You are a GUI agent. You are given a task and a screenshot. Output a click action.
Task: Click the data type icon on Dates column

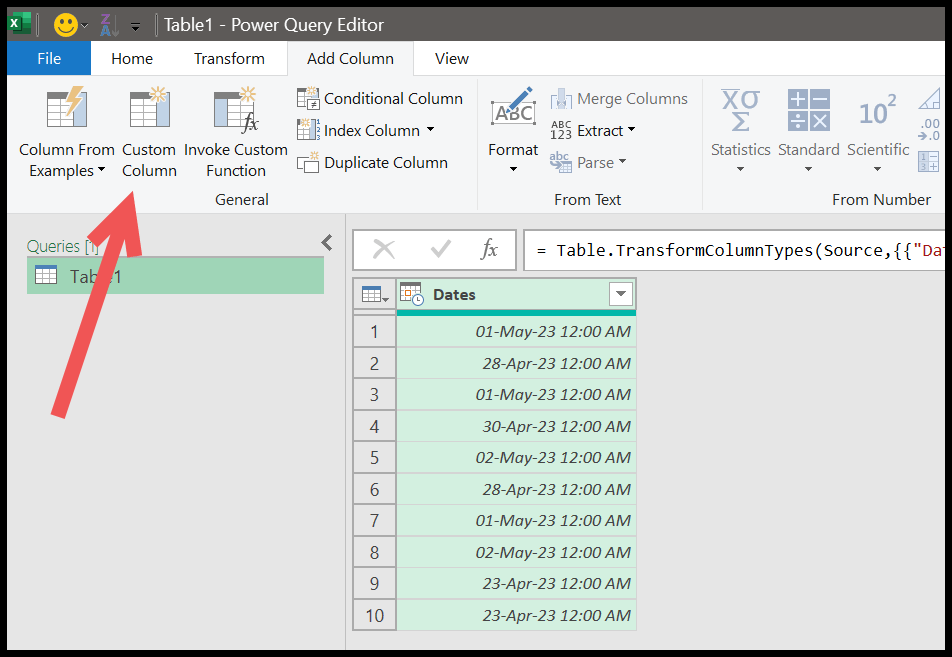coord(410,293)
